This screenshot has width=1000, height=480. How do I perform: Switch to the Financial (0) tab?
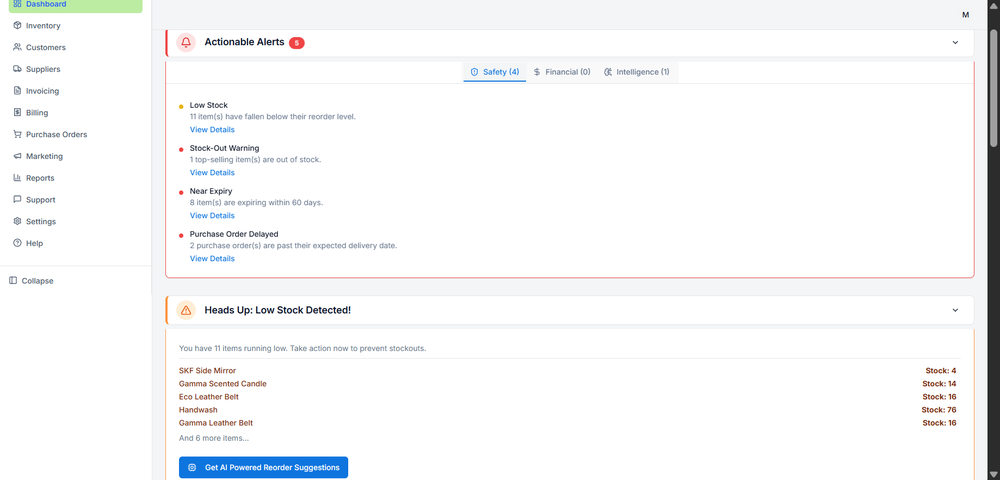tap(562, 72)
